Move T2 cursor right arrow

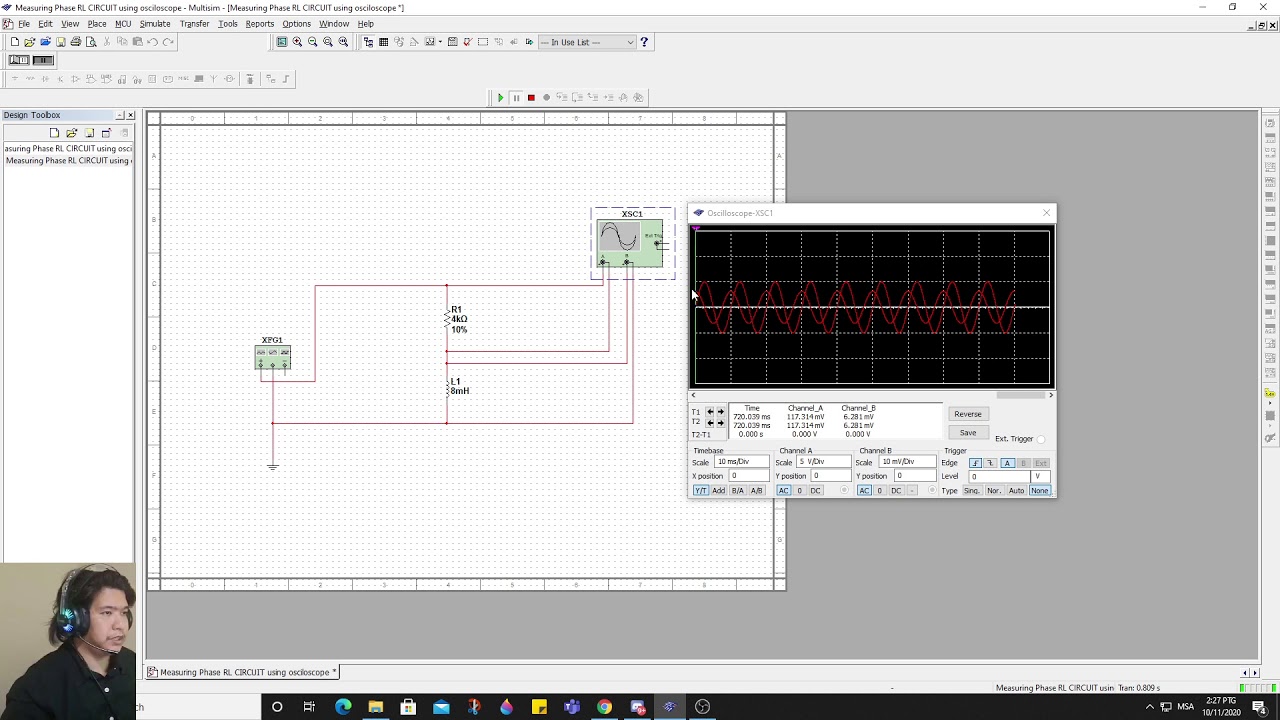click(x=721, y=423)
